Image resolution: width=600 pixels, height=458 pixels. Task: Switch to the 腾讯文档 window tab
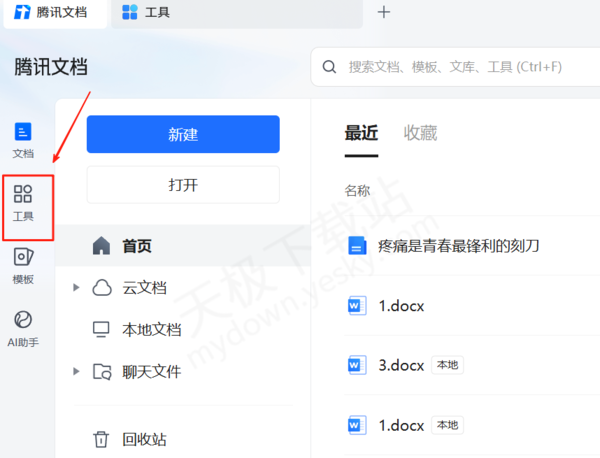[55, 13]
